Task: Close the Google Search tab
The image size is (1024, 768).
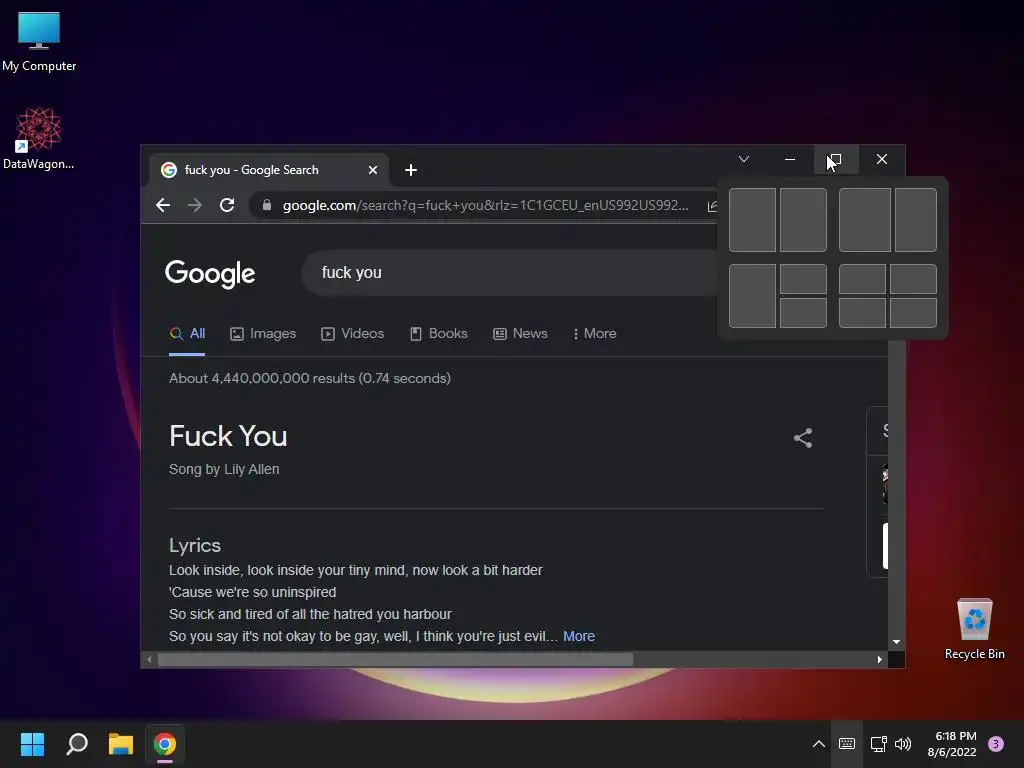Action: tap(373, 170)
